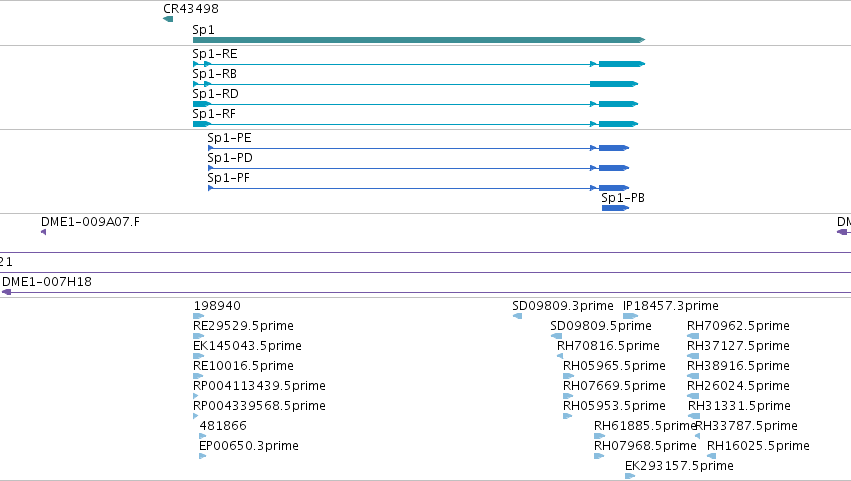
Task: Select the Sp1-PB polypeptide block
Action: pyautogui.click(x=615, y=208)
